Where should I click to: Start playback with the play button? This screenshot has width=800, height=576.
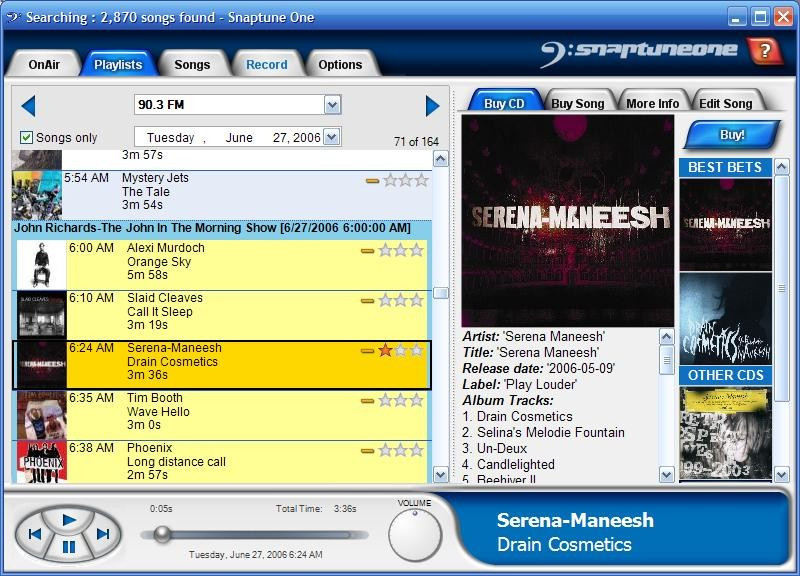tap(69, 520)
